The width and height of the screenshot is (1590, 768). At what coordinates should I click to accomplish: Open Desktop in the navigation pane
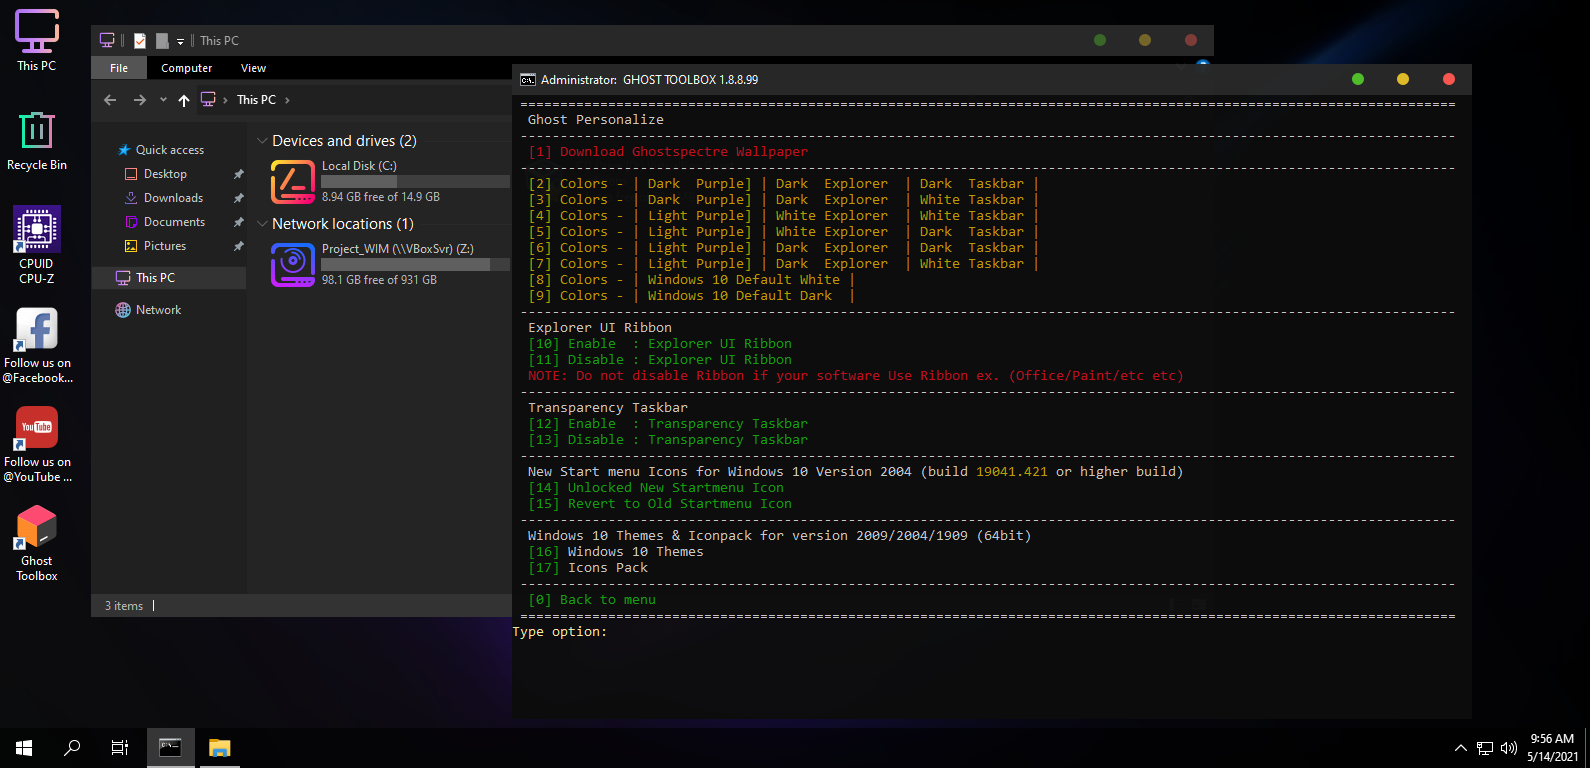[156, 174]
